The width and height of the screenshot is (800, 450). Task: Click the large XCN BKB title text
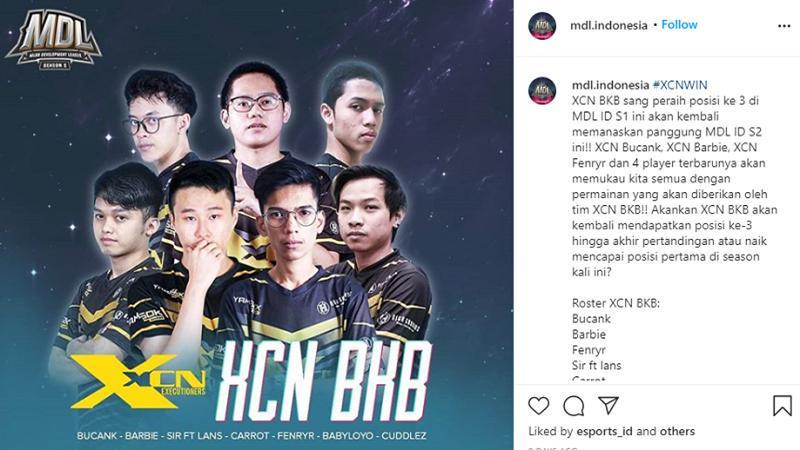[x=322, y=380]
